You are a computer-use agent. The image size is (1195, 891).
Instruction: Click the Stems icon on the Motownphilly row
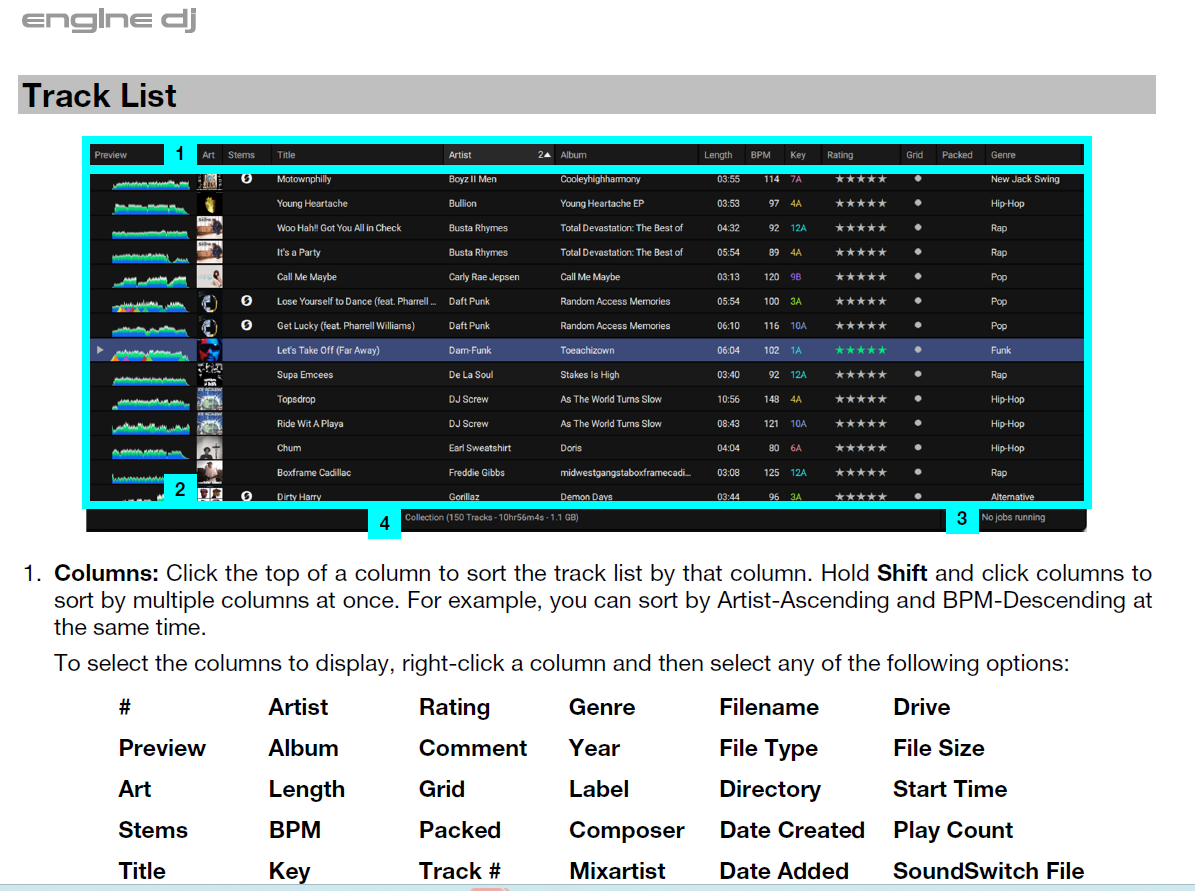(246, 178)
